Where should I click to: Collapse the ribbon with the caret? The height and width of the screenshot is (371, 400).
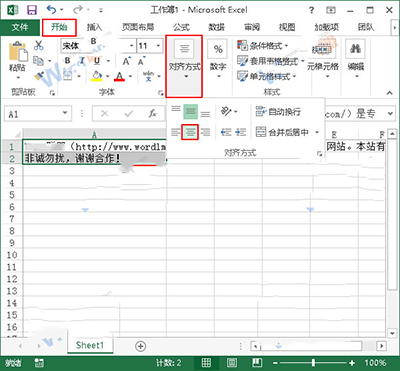point(390,93)
